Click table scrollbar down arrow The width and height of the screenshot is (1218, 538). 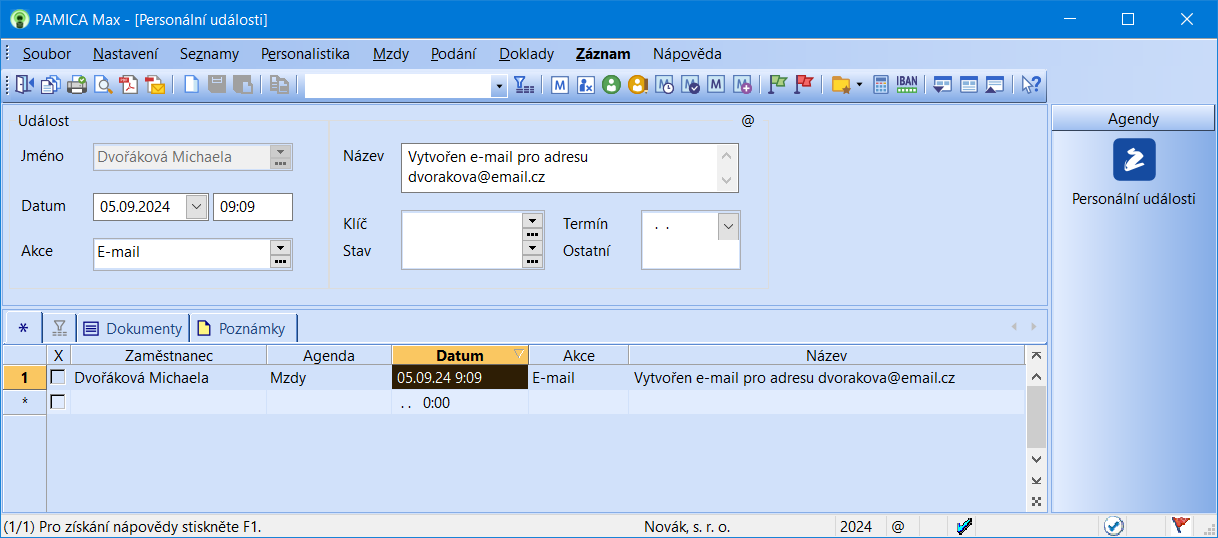1036,459
